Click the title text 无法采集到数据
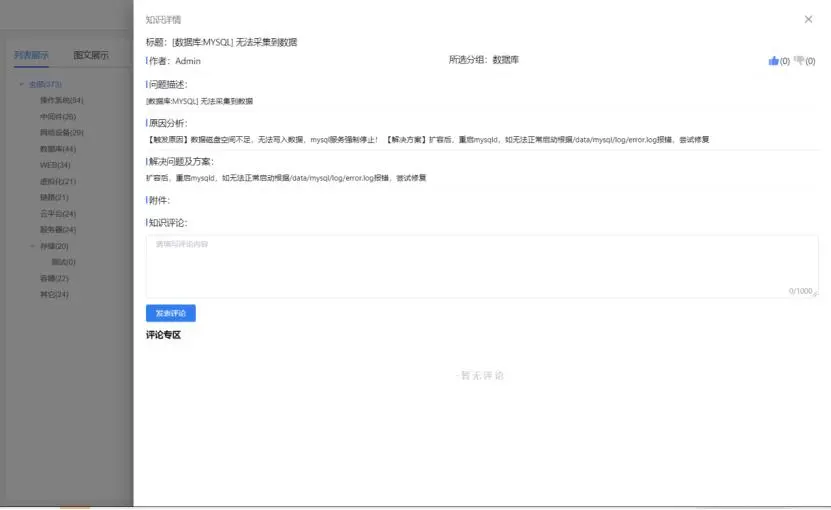The height and width of the screenshot is (510, 831). 266,42
